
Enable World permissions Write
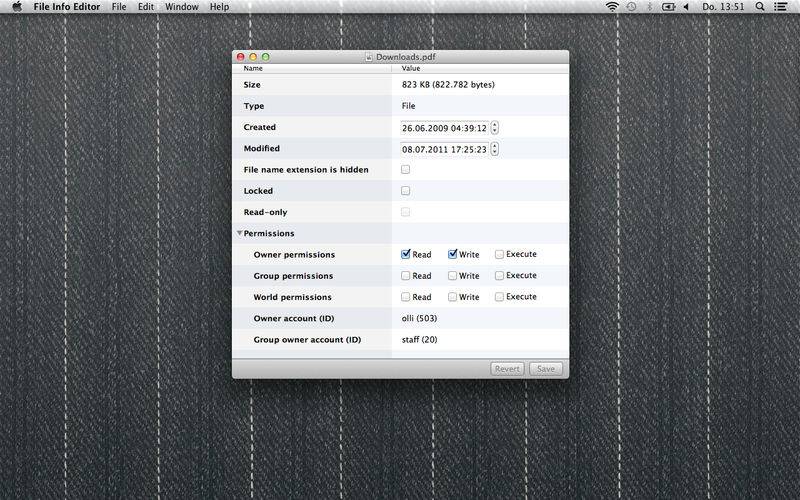[452, 296]
